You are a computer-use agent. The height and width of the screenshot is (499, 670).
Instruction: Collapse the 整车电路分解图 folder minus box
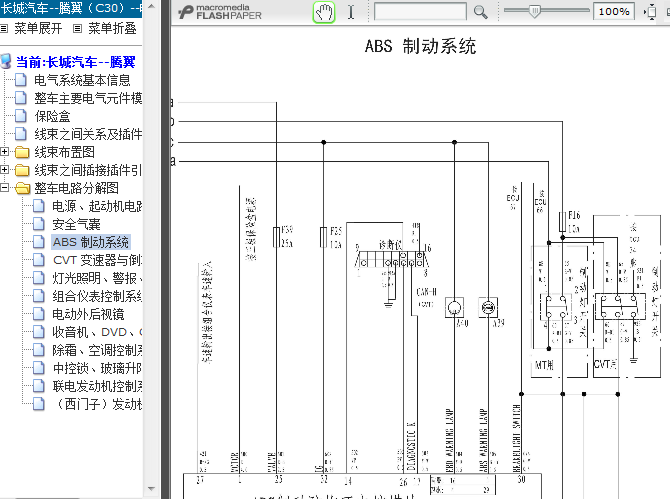point(4,188)
